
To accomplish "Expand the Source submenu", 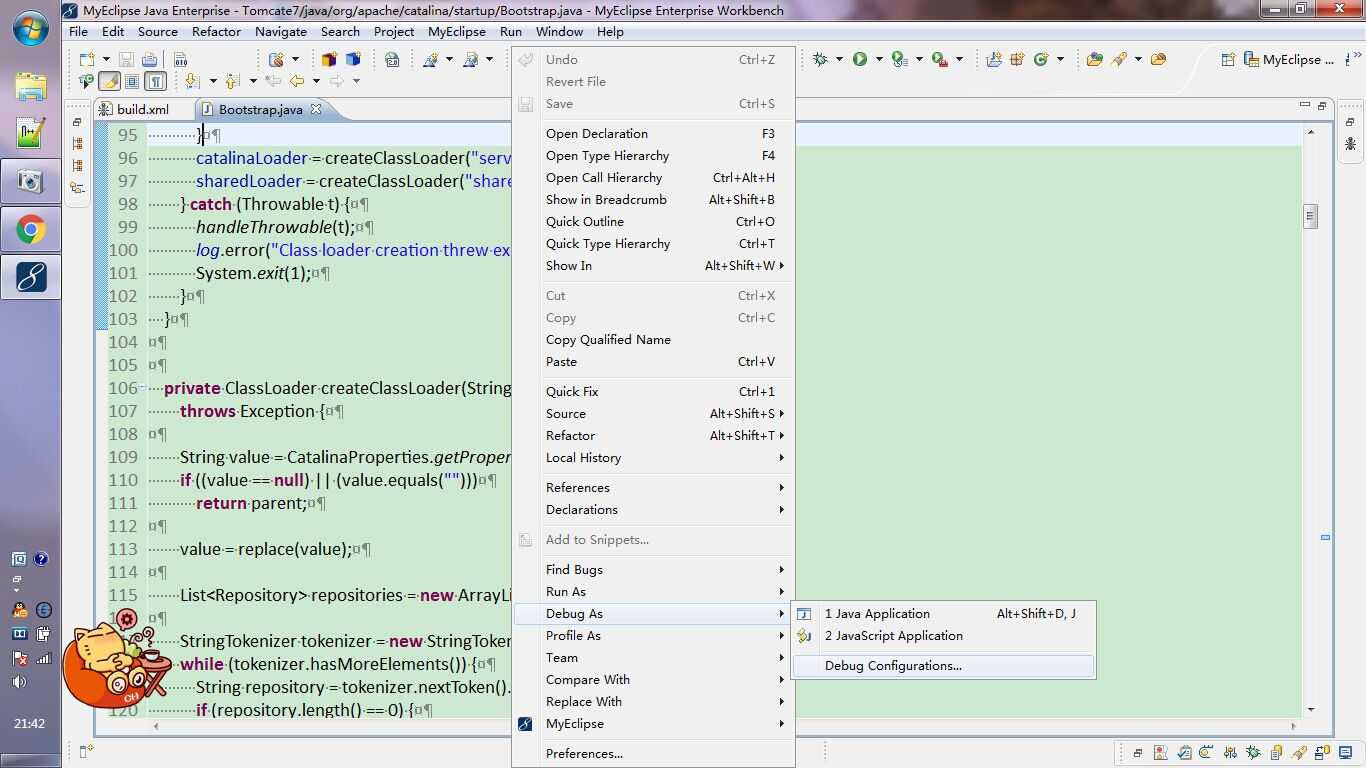I will 654,414.
